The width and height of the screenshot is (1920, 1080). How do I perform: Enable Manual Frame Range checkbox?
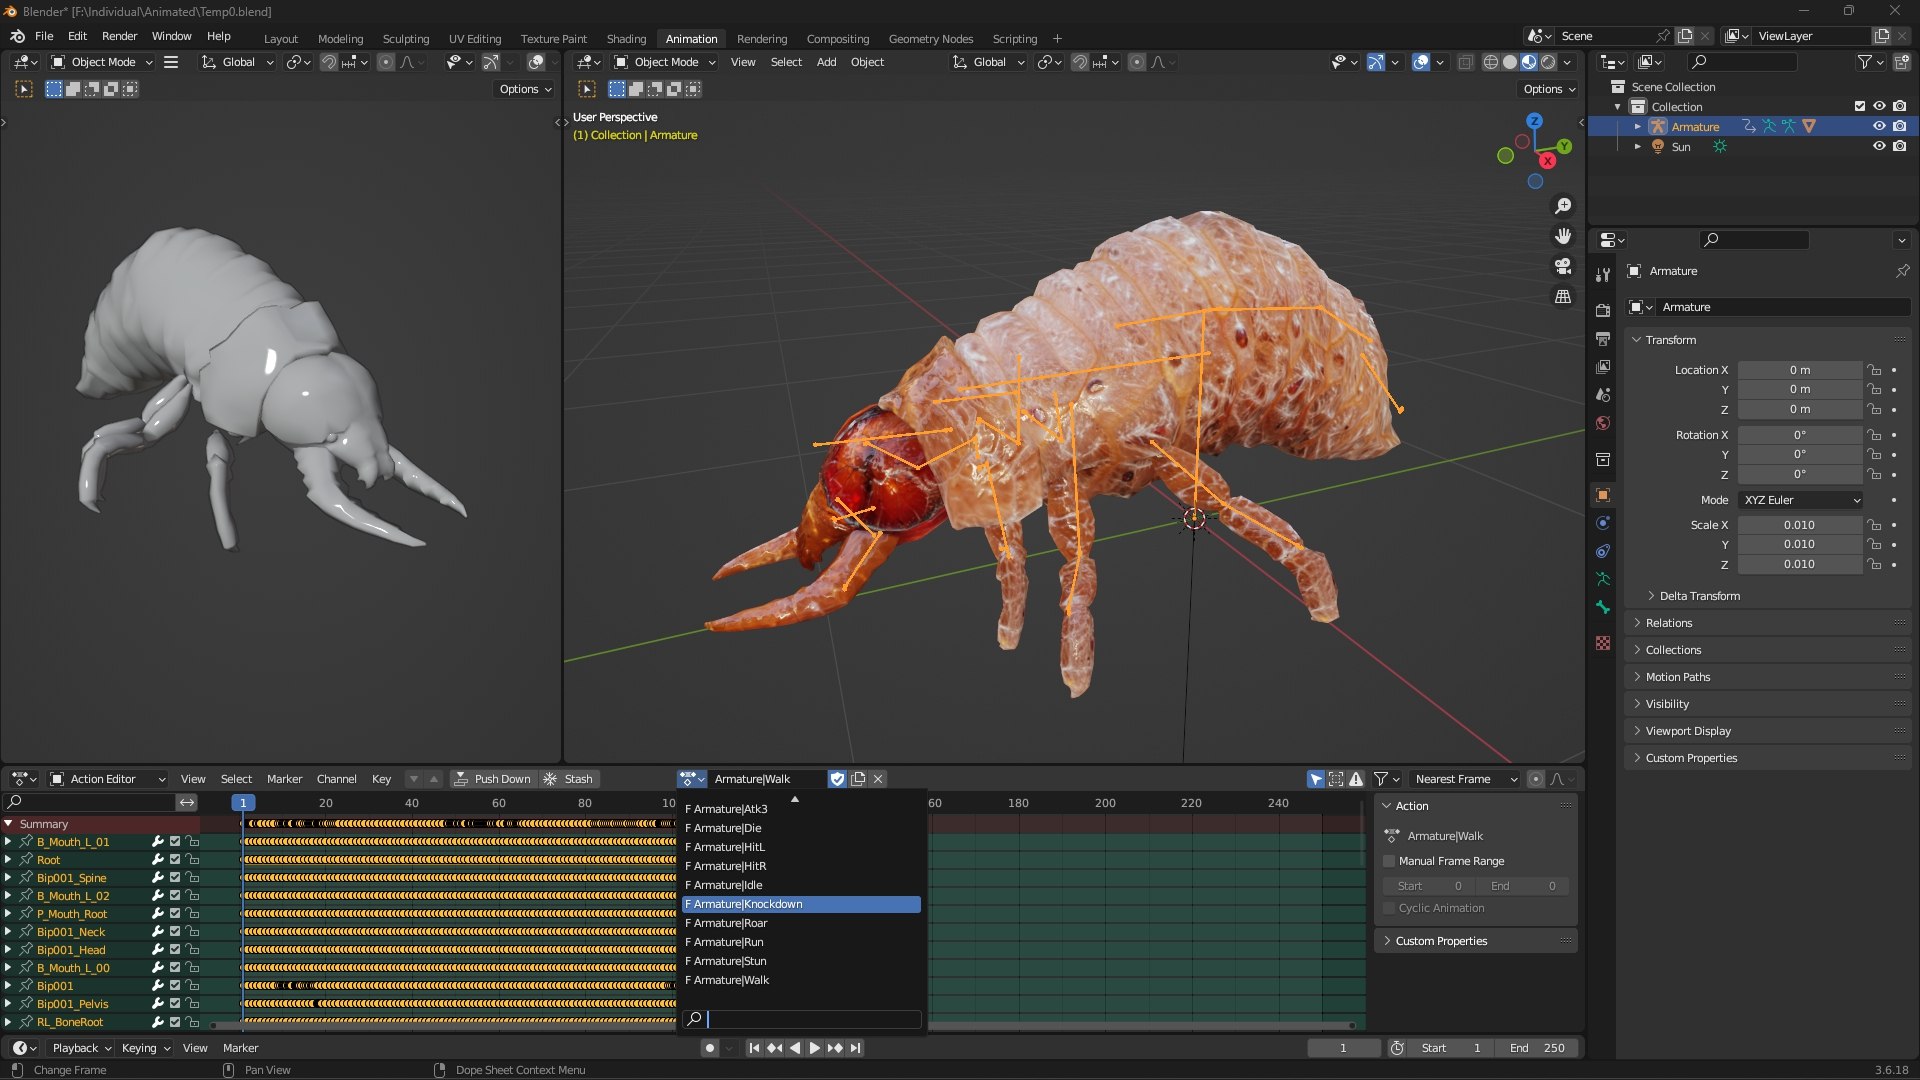pos(1389,861)
